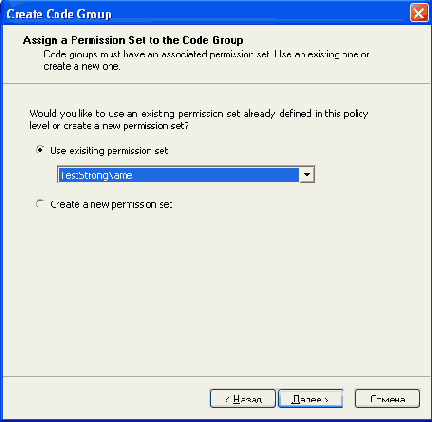Expand the permission set dropdown arrow
The width and height of the screenshot is (432, 422).
tap(307, 175)
